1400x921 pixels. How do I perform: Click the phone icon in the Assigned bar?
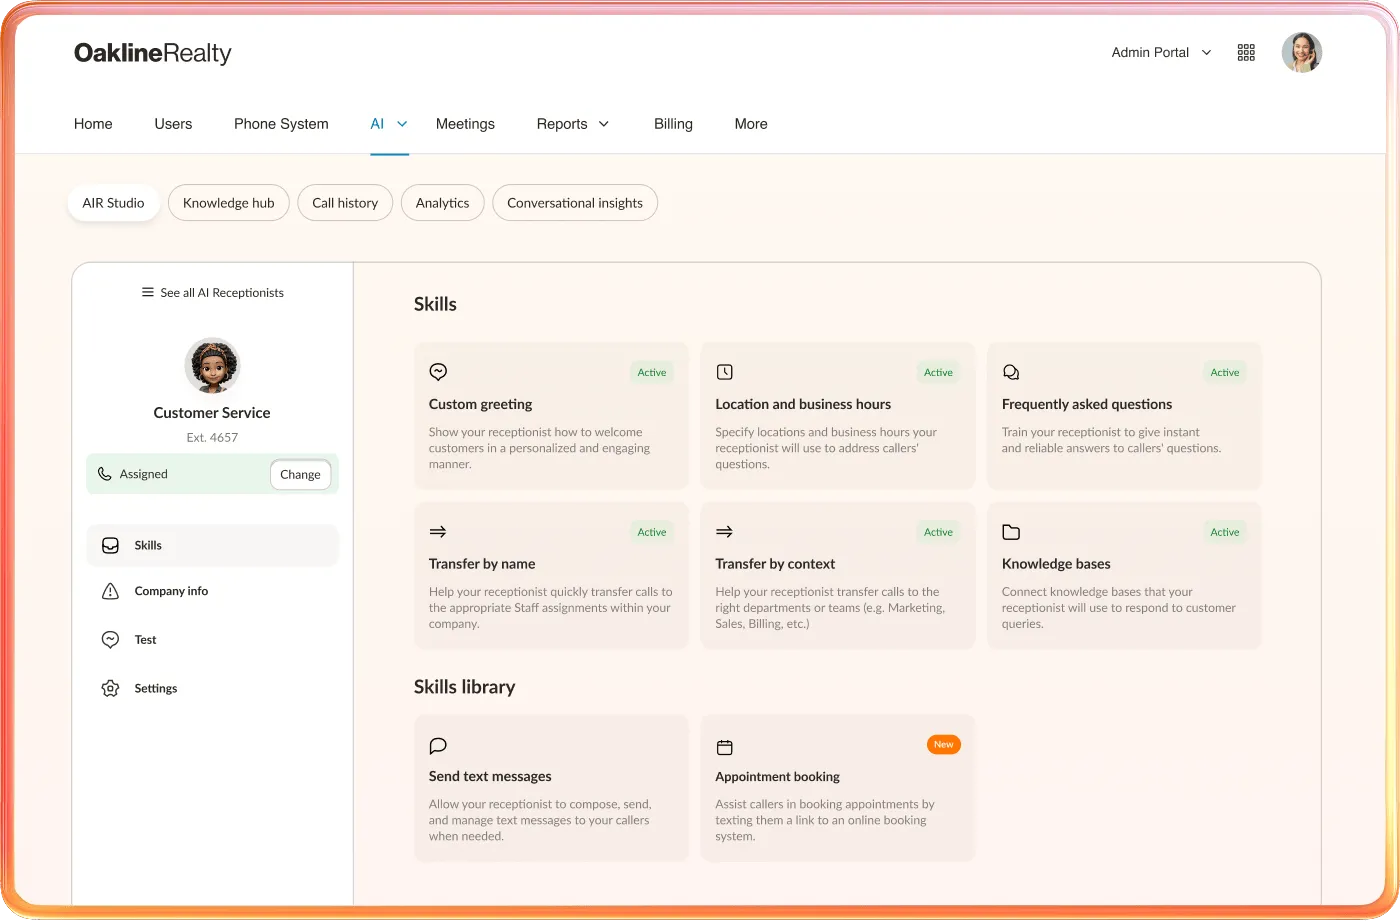105,473
